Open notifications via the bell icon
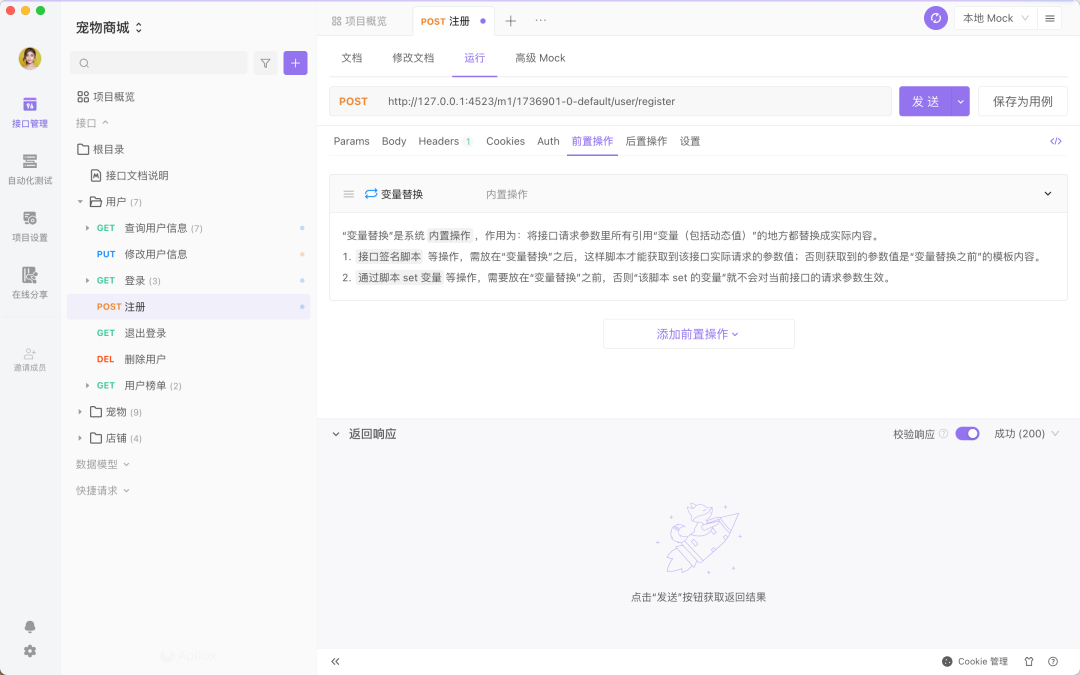The height and width of the screenshot is (675, 1080). click(x=30, y=627)
